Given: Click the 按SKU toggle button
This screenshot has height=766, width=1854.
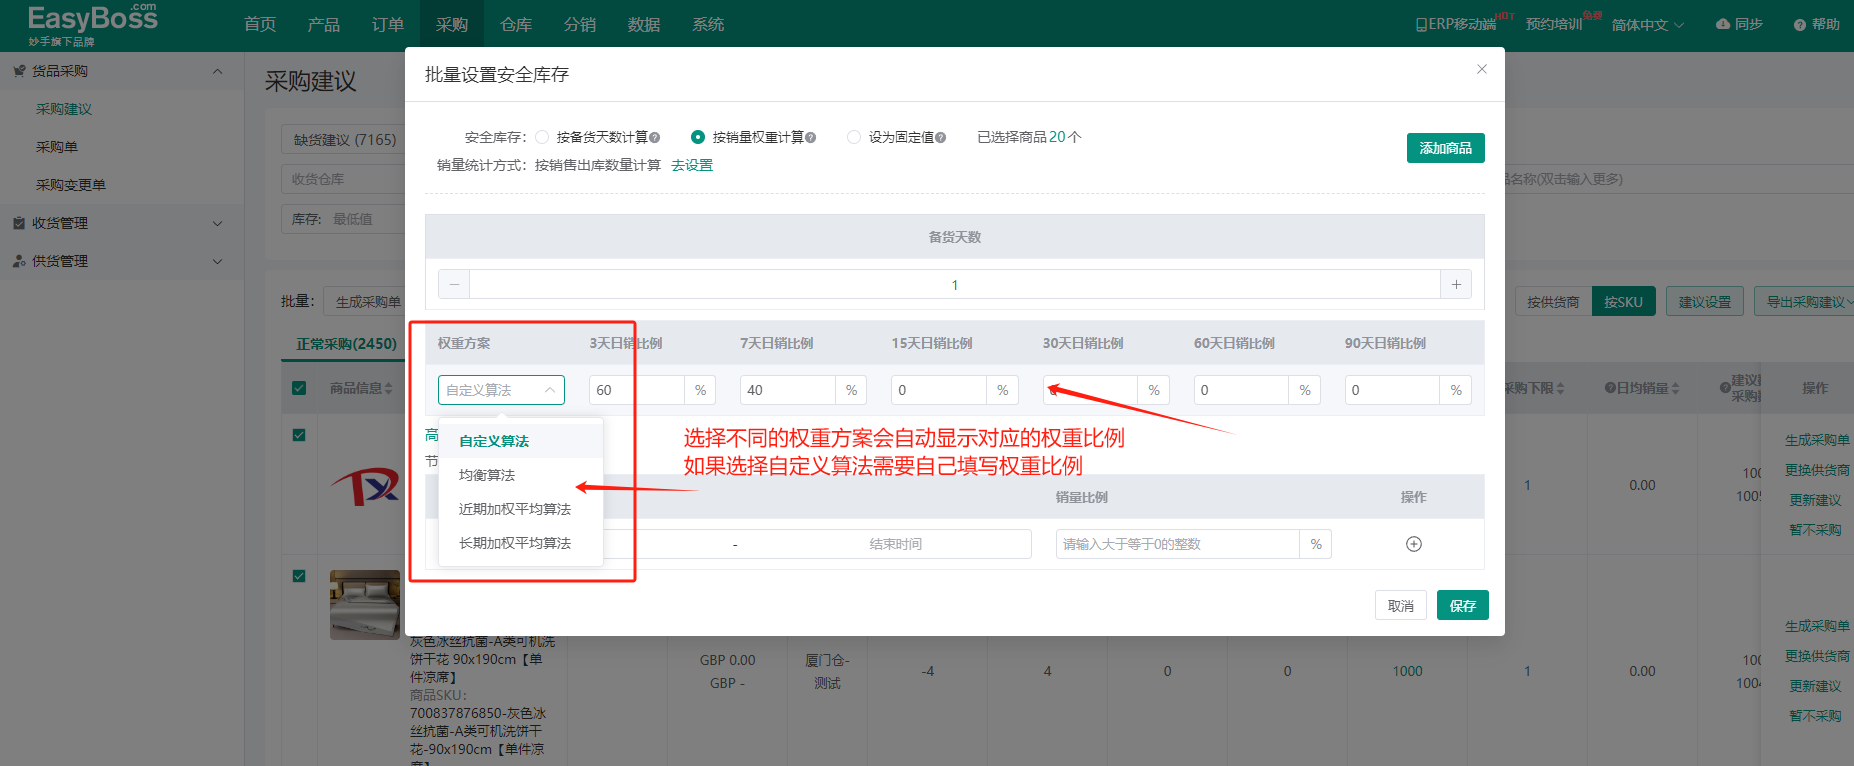Looking at the screenshot, I should click(x=1624, y=301).
